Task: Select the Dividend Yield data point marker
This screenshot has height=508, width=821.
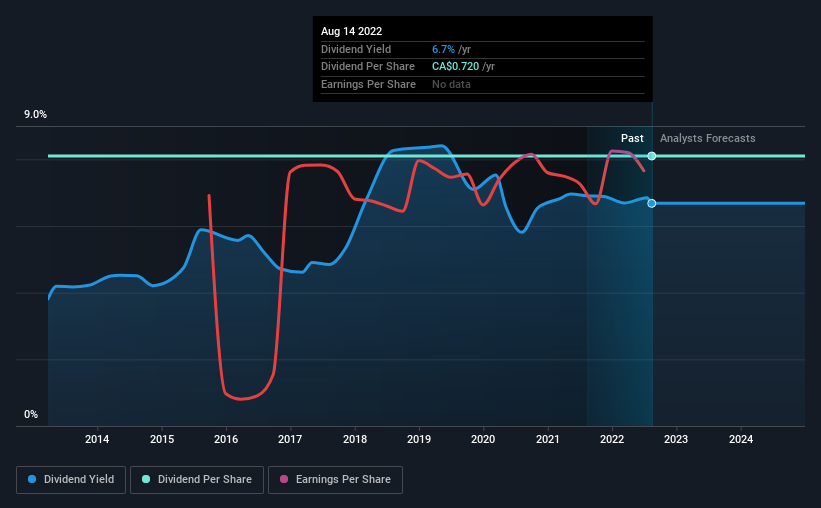Action: click(652, 203)
